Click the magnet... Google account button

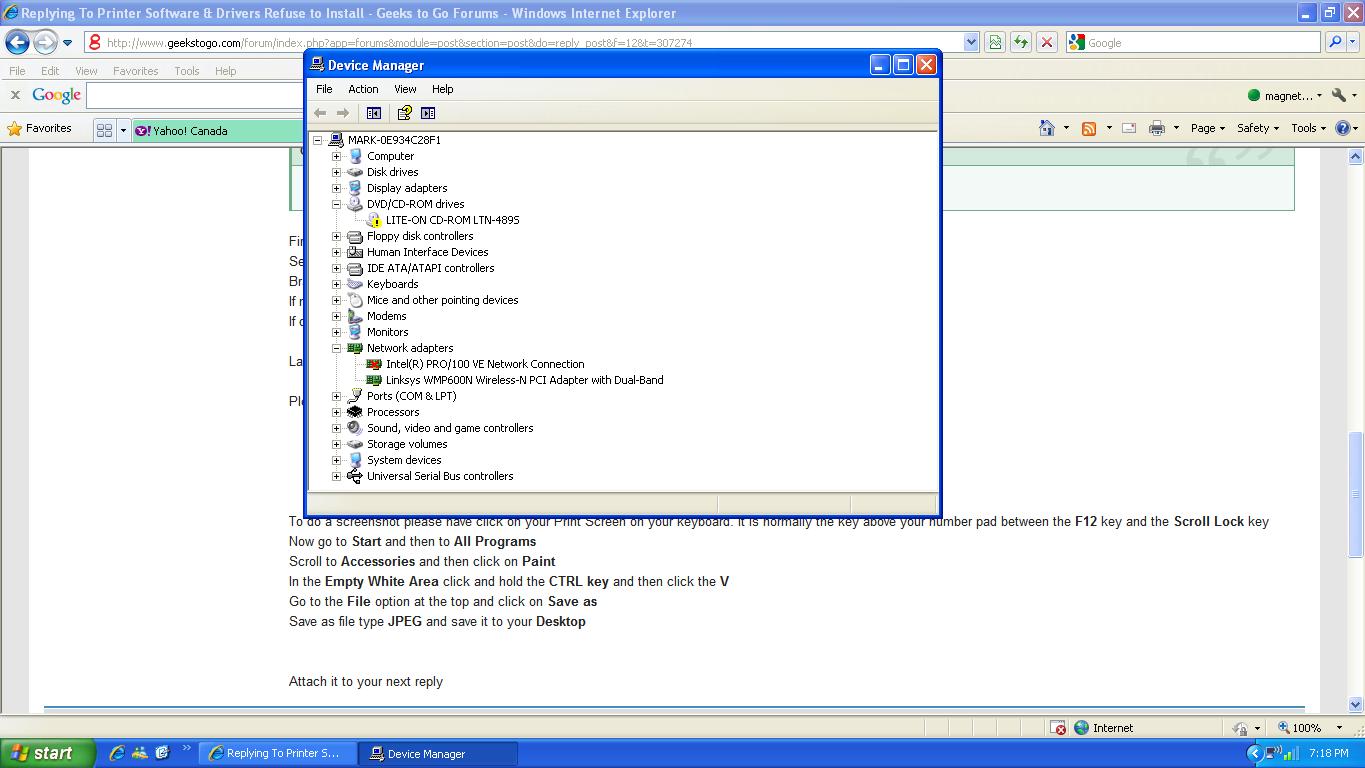[x=1285, y=96]
